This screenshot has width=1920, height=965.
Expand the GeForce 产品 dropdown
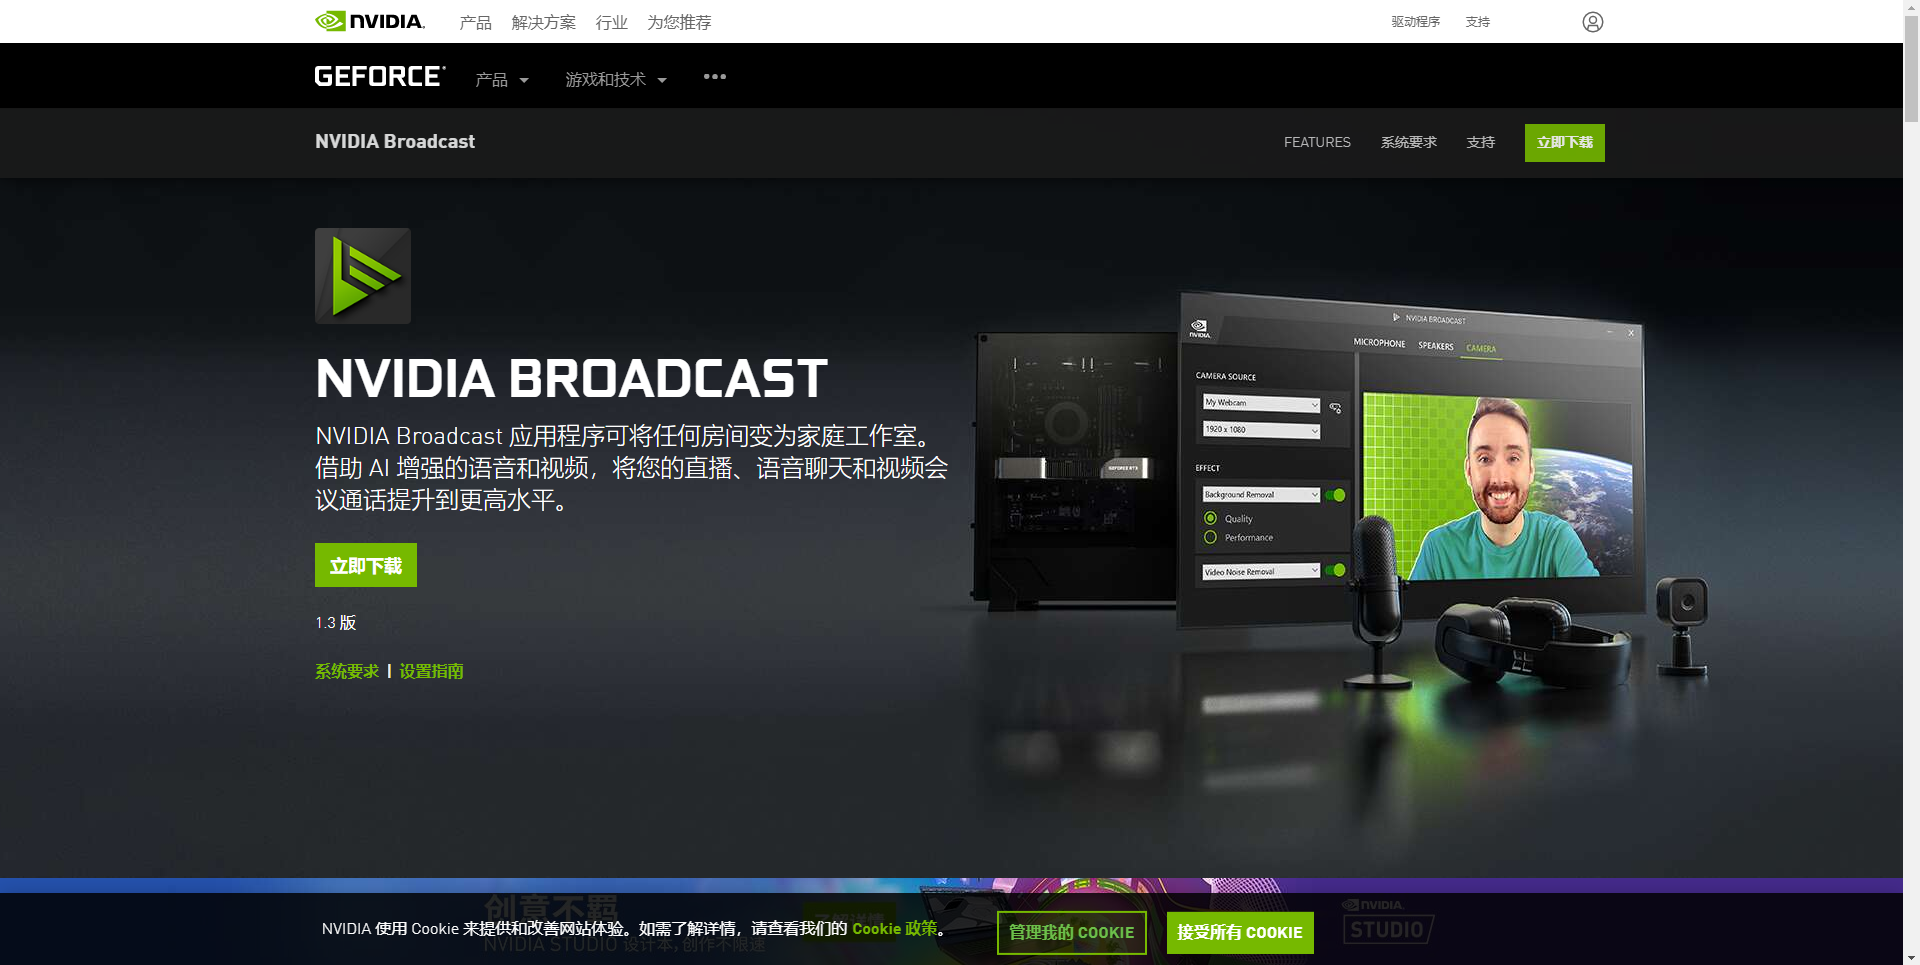pos(502,79)
